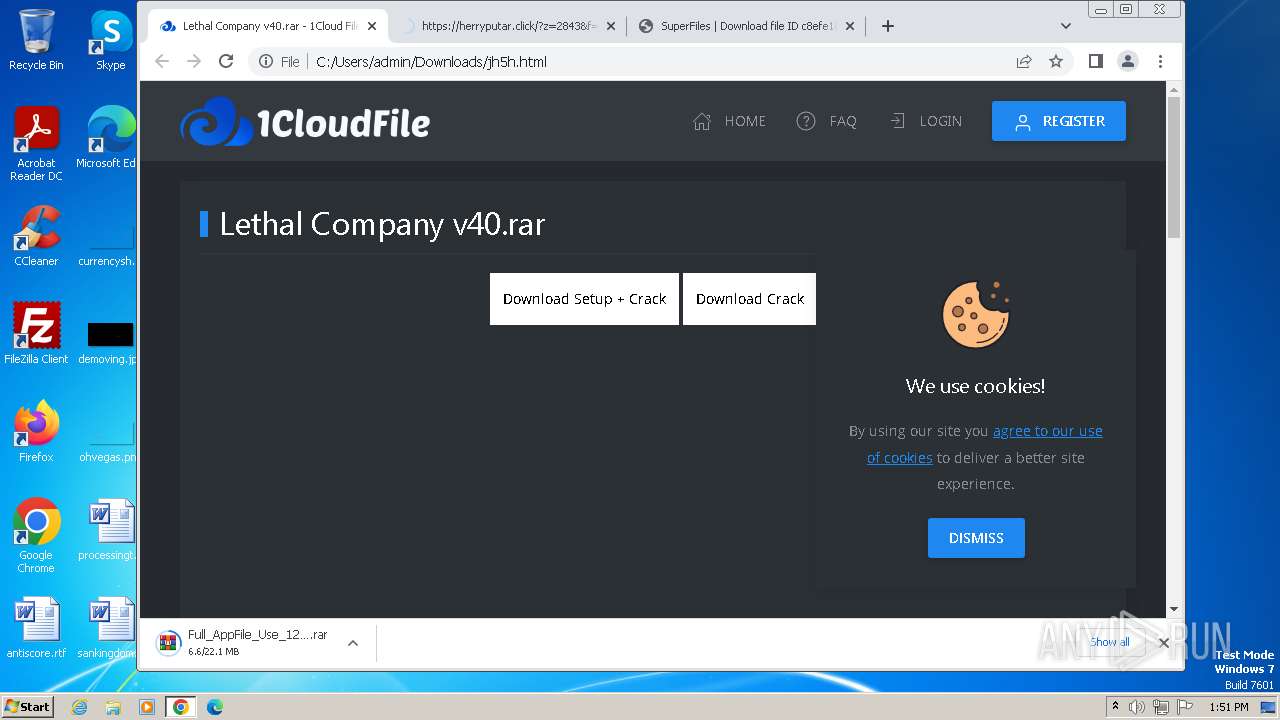The image size is (1280, 720).
Task: Open CCleaner desktop shortcut
Action: pos(36,236)
